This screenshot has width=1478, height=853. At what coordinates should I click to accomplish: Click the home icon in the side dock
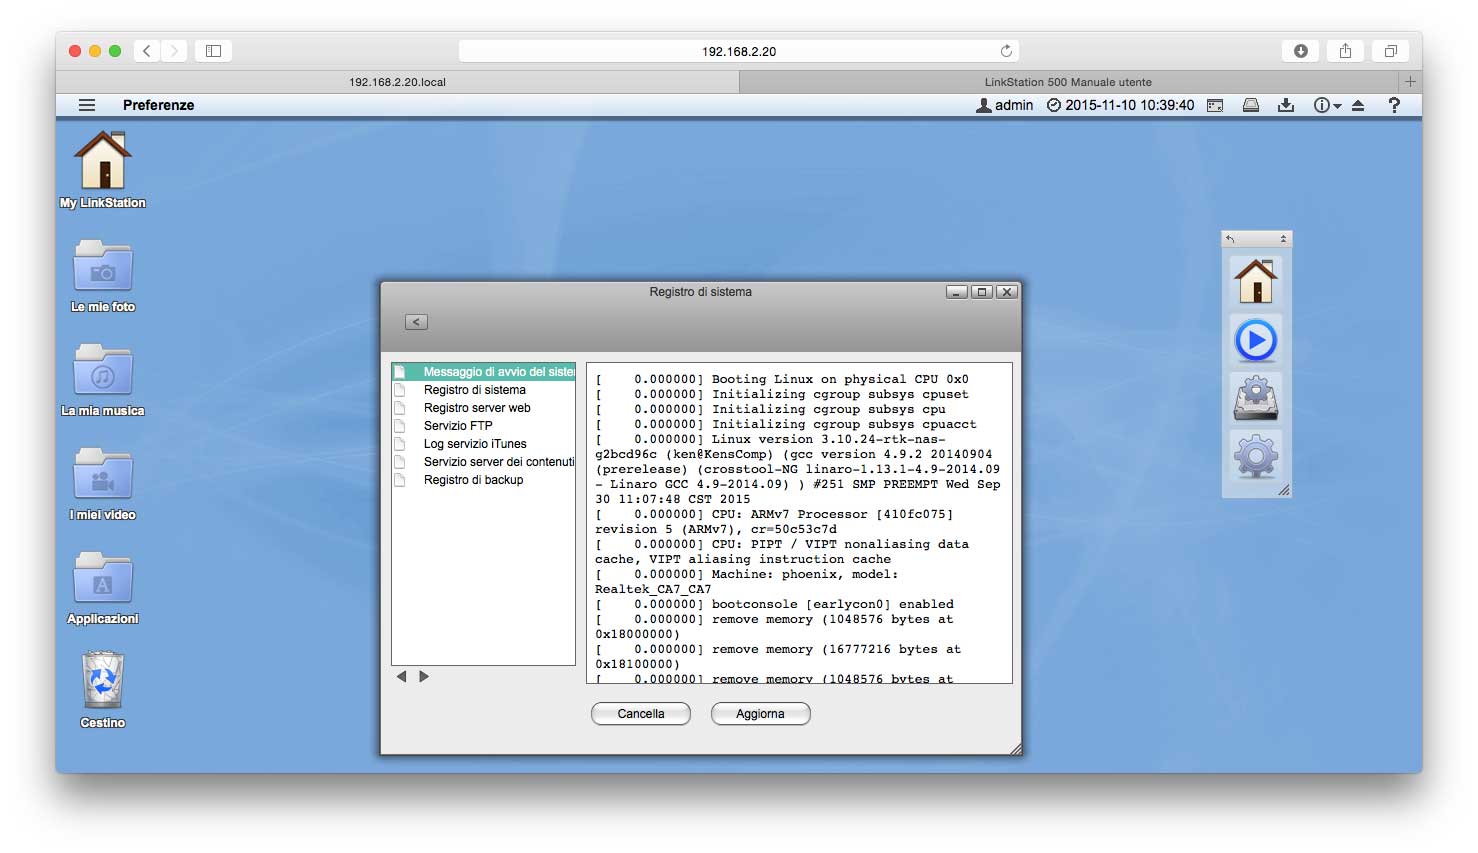pyautogui.click(x=1256, y=281)
